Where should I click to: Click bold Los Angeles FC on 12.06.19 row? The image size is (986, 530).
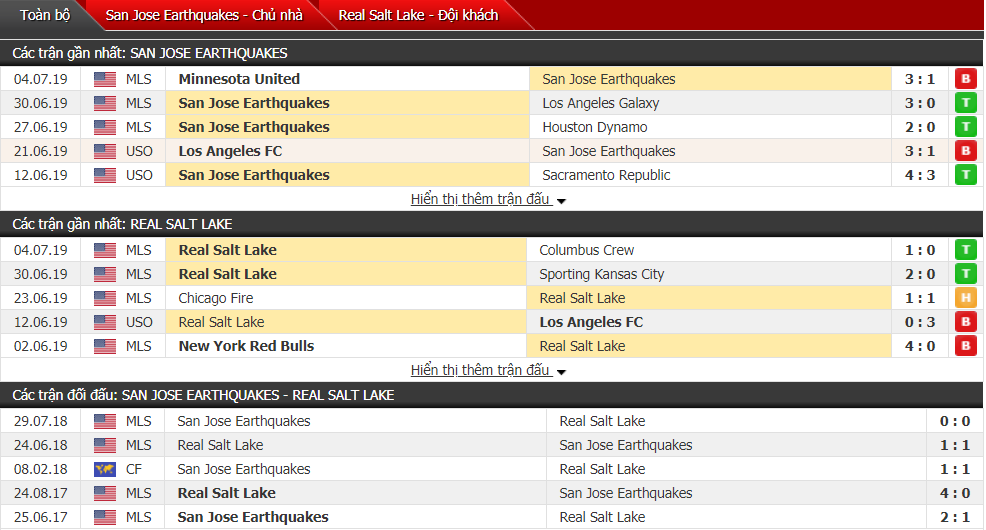point(591,322)
